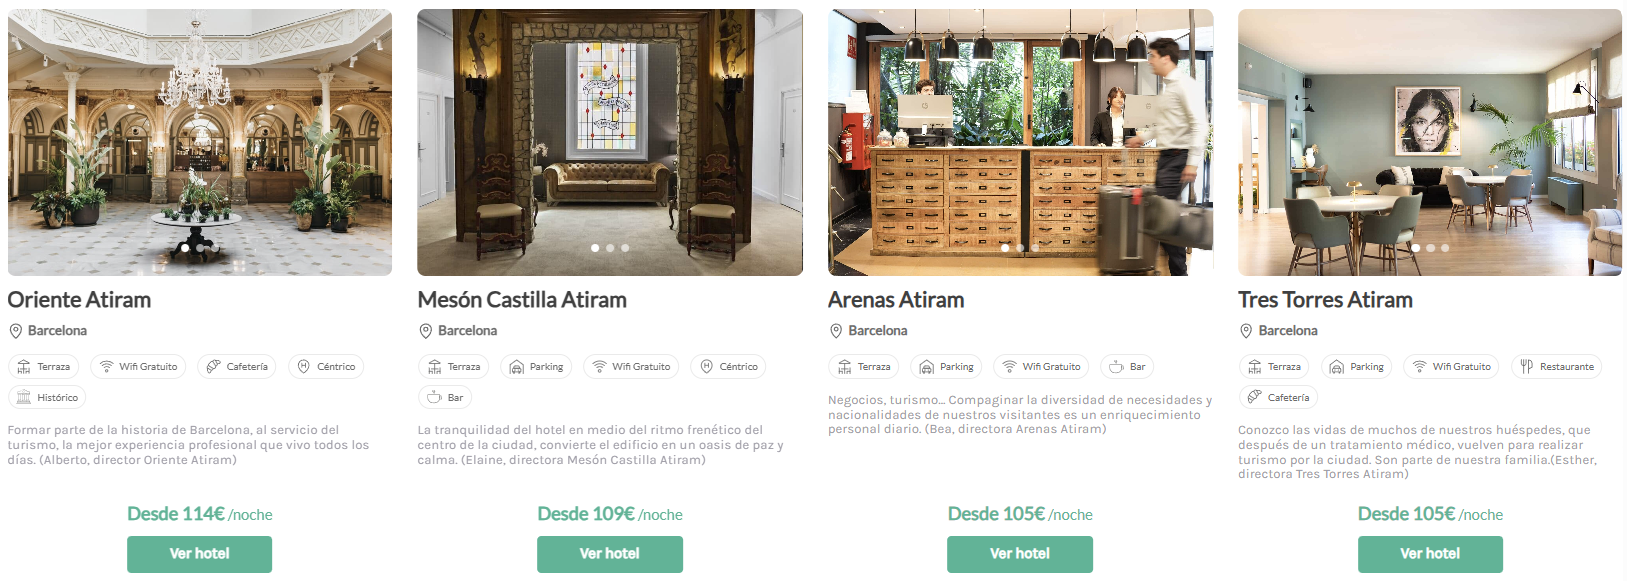Viewport: 1627px width, 581px height.
Task: Click location pin beside Arenas Atiram's Barcelona
Action: pos(836,331)
